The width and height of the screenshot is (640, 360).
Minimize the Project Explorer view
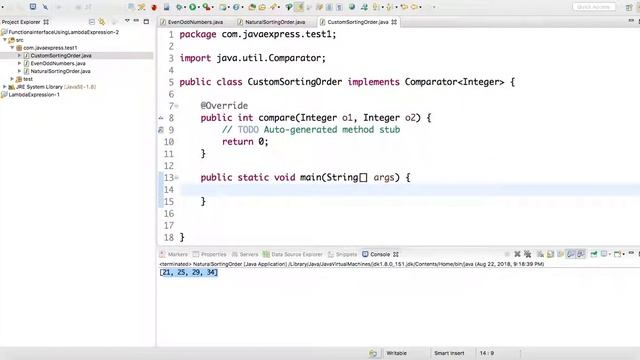point(136,21)
